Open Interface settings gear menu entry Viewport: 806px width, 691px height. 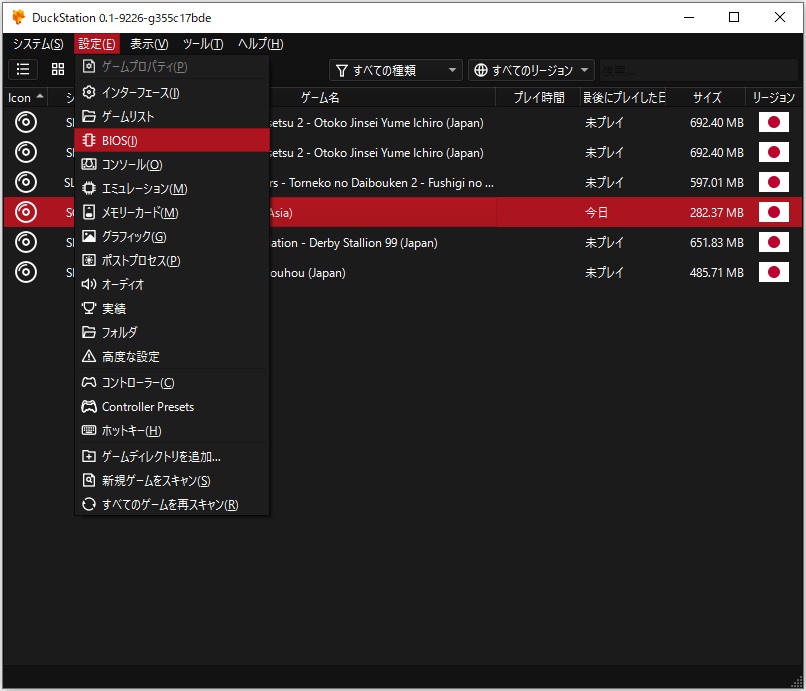point(172,93)
